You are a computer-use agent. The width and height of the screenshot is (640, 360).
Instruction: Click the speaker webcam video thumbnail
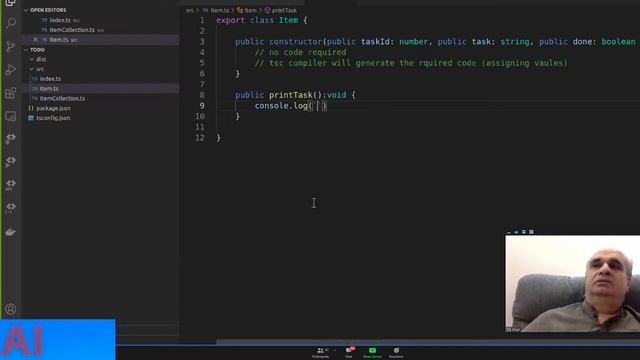[x=573, y=283]
